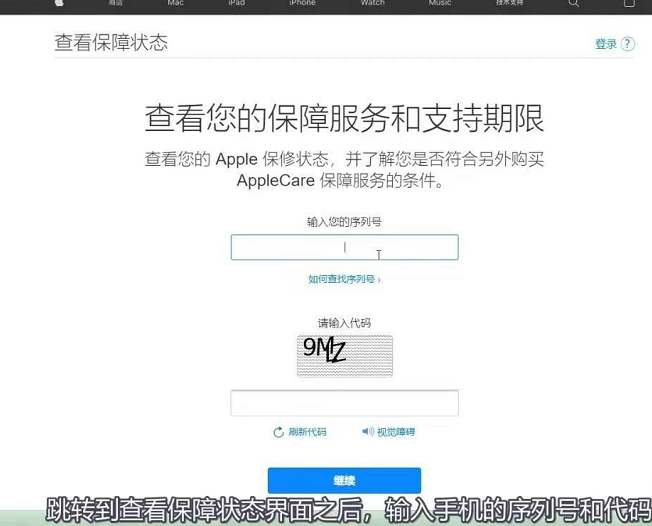
Task: Open the shopping bag icon
Action: pos(629,3)
